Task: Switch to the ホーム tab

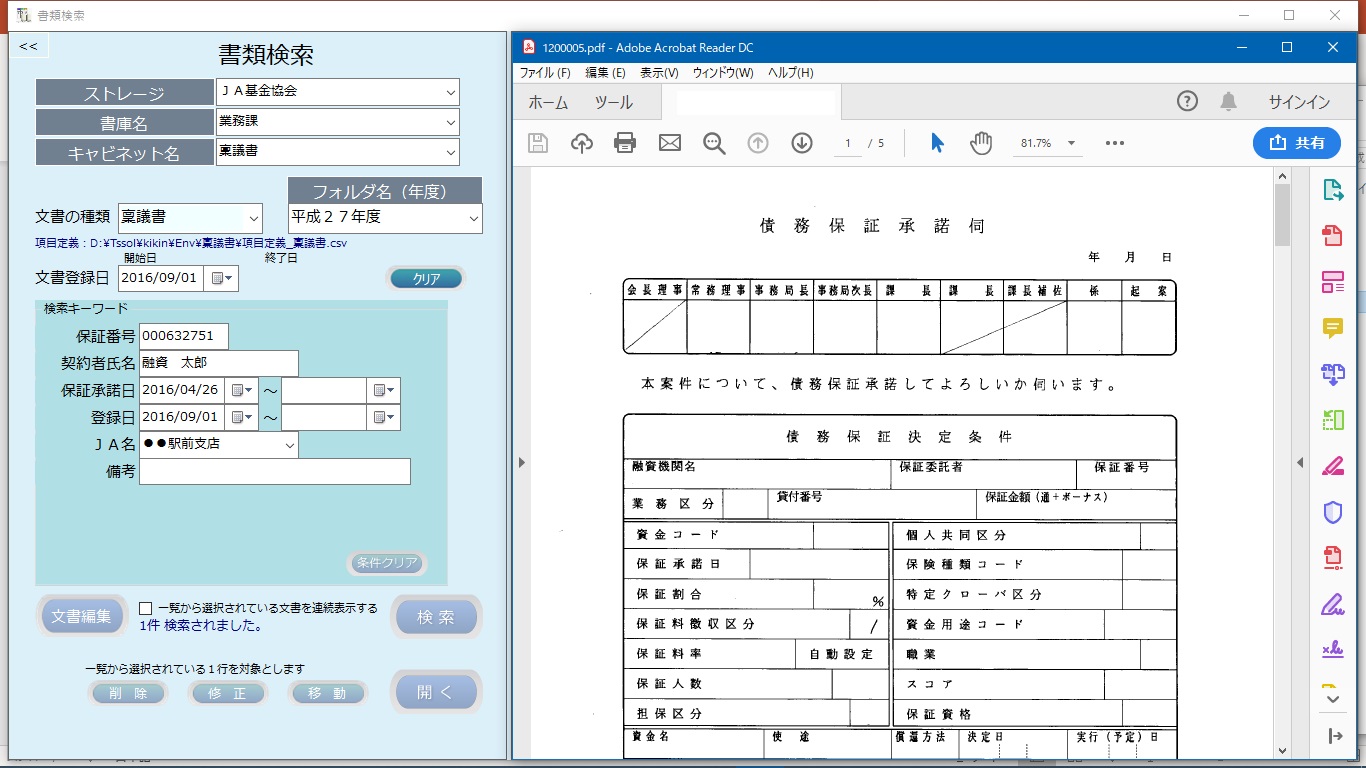Action: [x=548, y=102]
